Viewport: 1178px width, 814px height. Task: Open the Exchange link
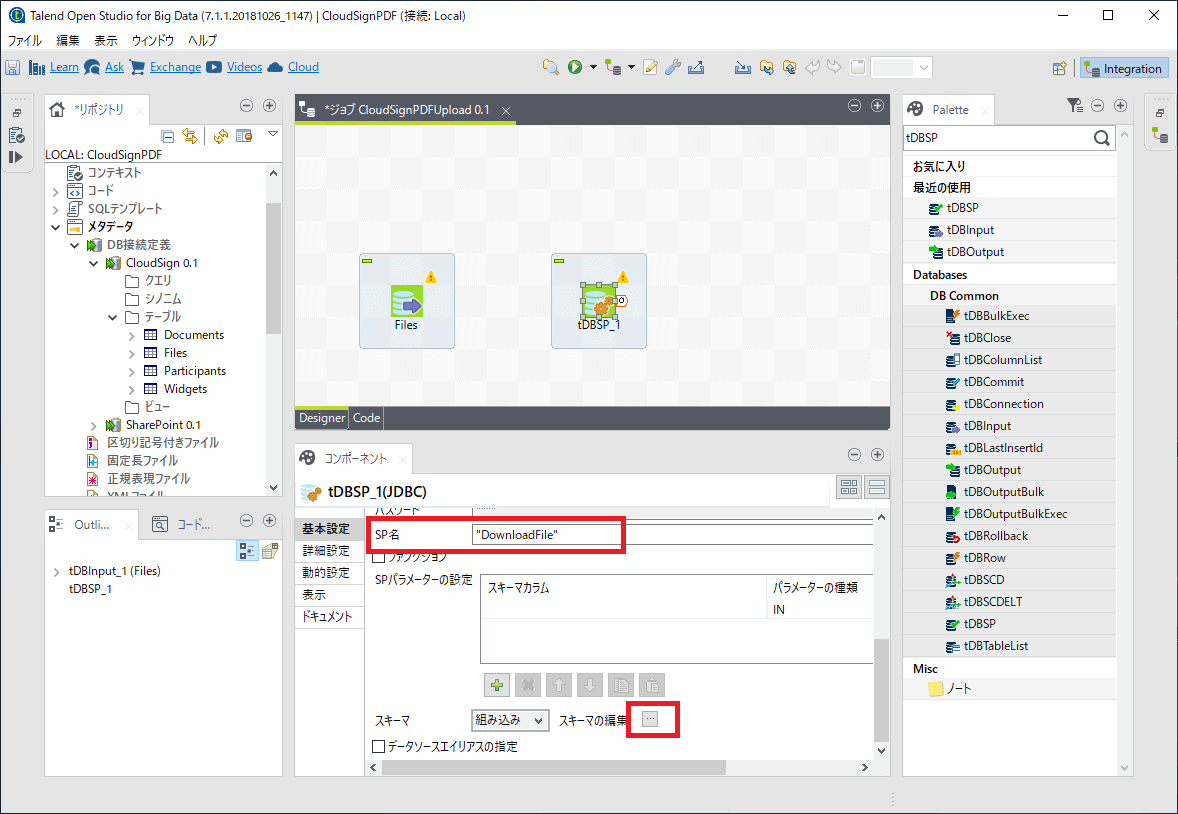[175, 67]
